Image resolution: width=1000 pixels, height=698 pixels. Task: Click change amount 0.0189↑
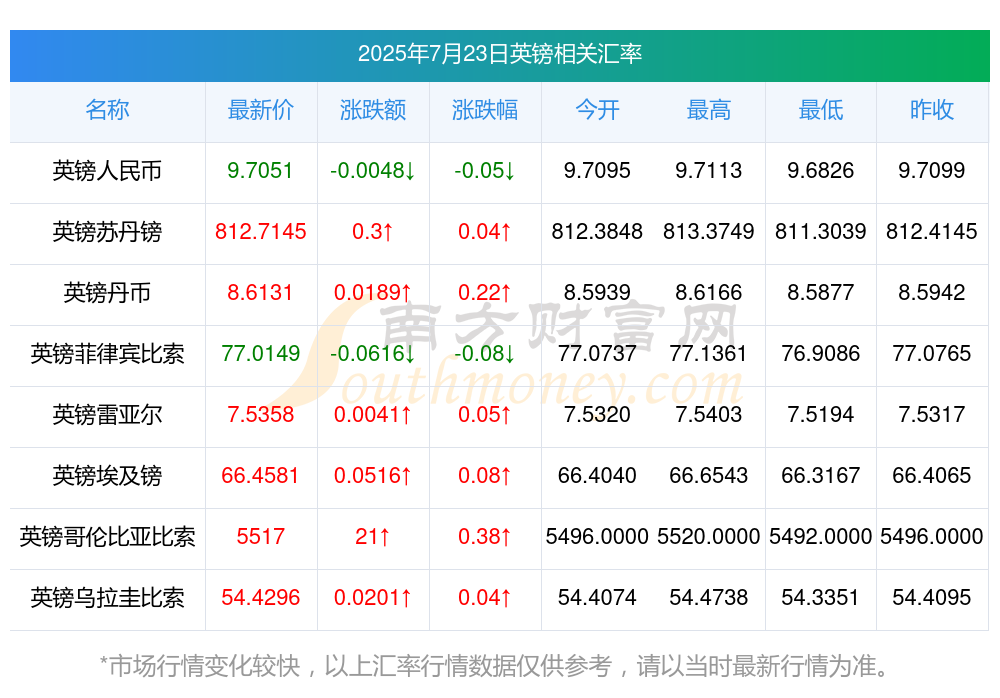click(372, 293)
